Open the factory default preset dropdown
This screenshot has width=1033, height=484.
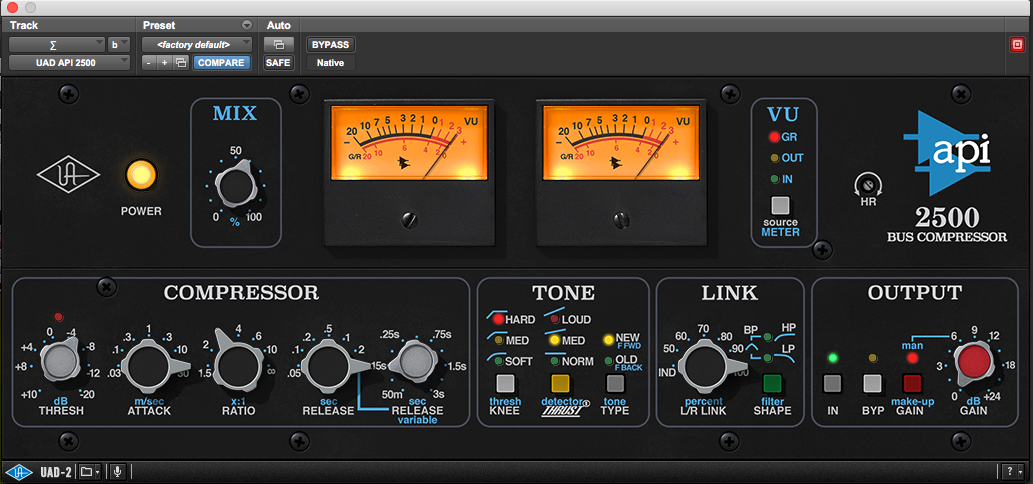pos(197,45)
